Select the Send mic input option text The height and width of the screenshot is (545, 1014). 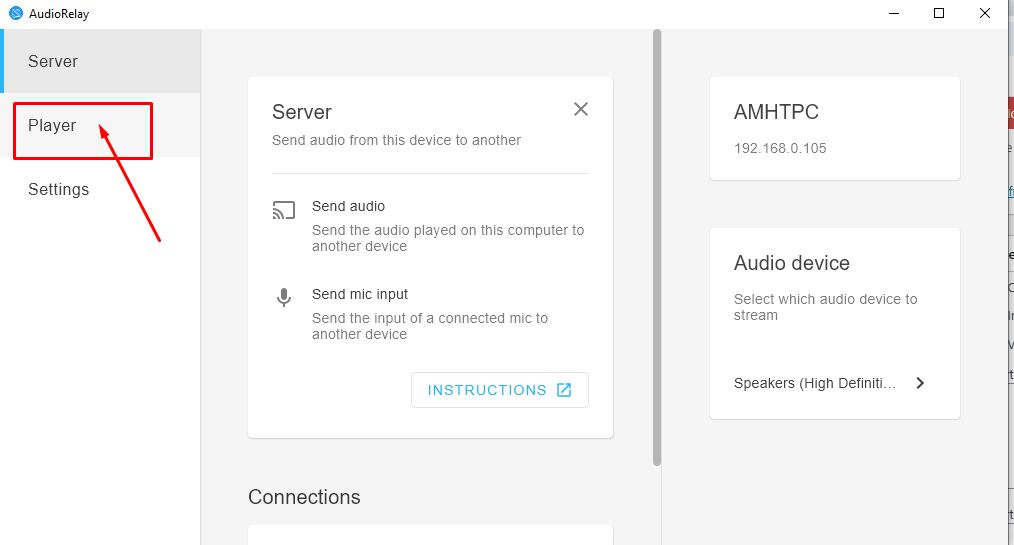tap(360, 294)
